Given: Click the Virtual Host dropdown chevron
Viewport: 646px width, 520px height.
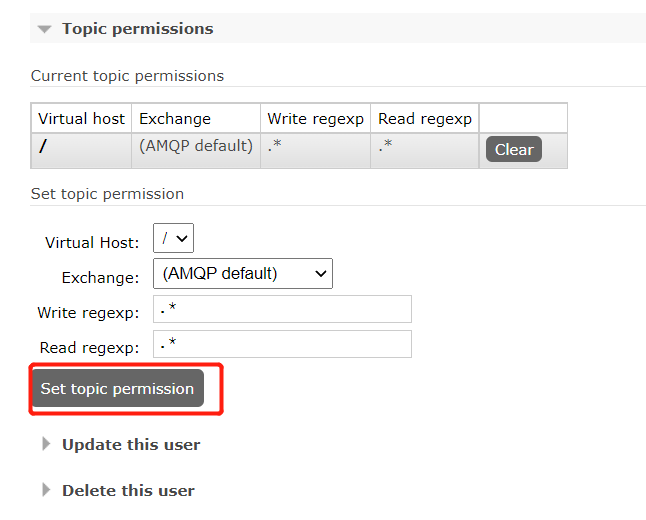Looking at the screenshot, I should (x=182, y=239).
